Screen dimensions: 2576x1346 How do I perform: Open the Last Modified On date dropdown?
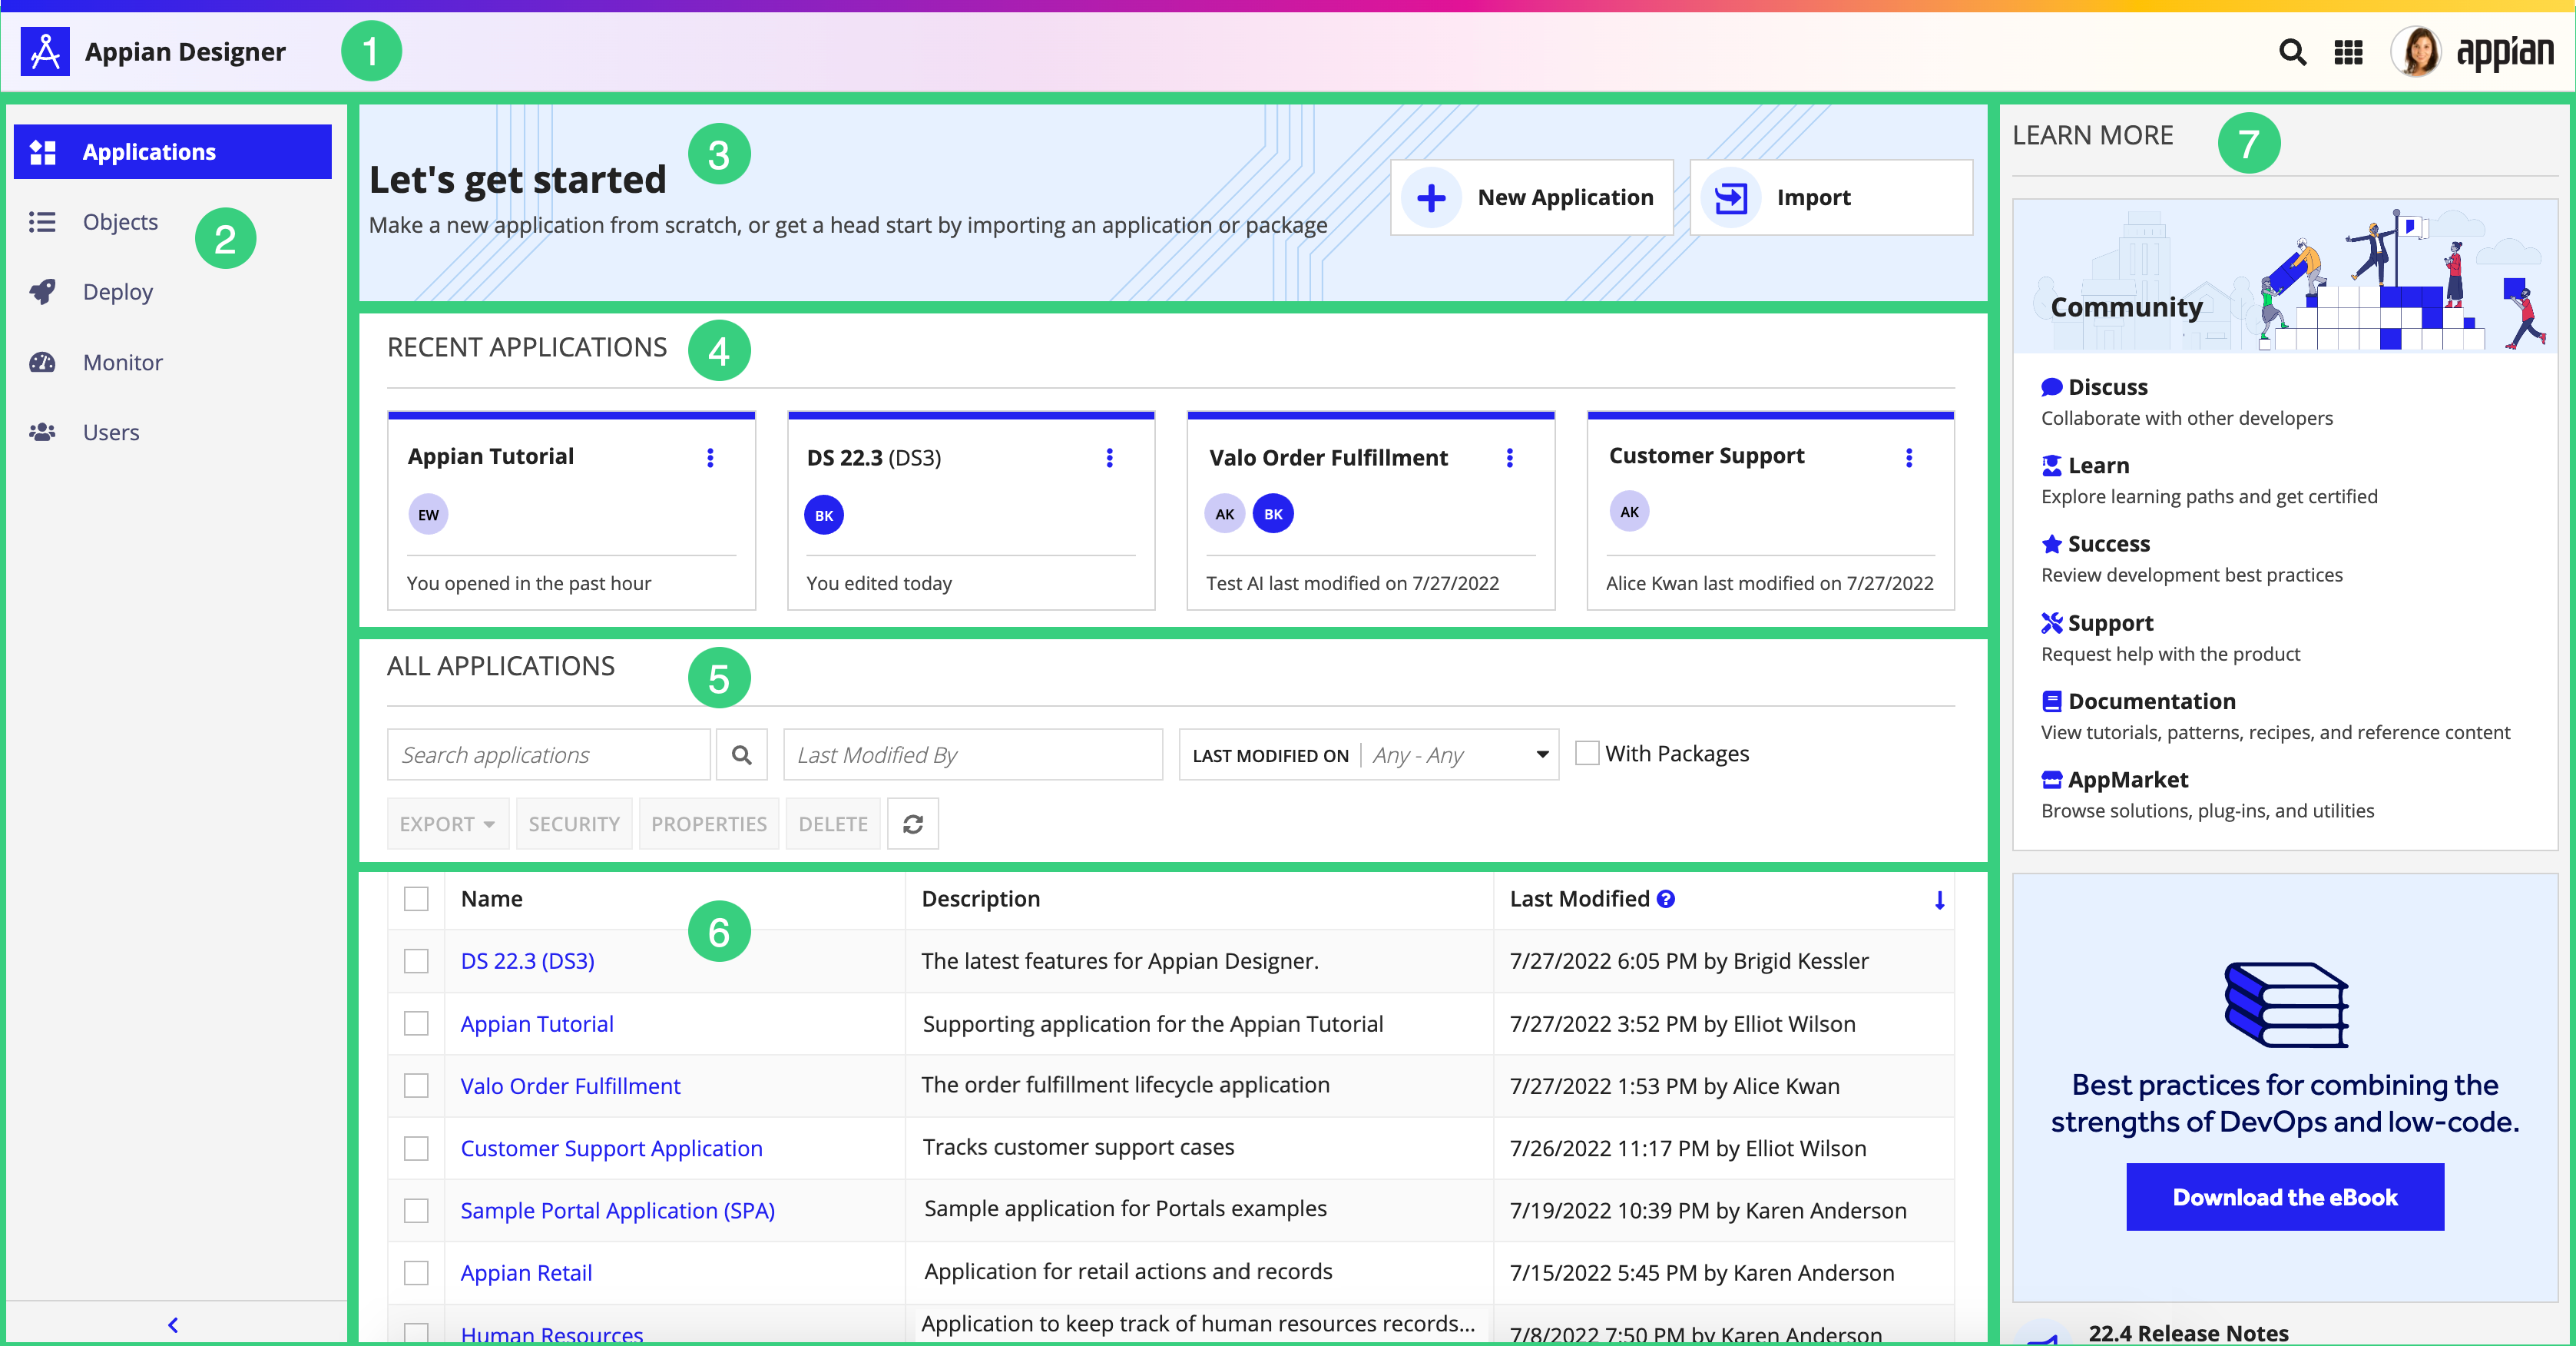1368,755
